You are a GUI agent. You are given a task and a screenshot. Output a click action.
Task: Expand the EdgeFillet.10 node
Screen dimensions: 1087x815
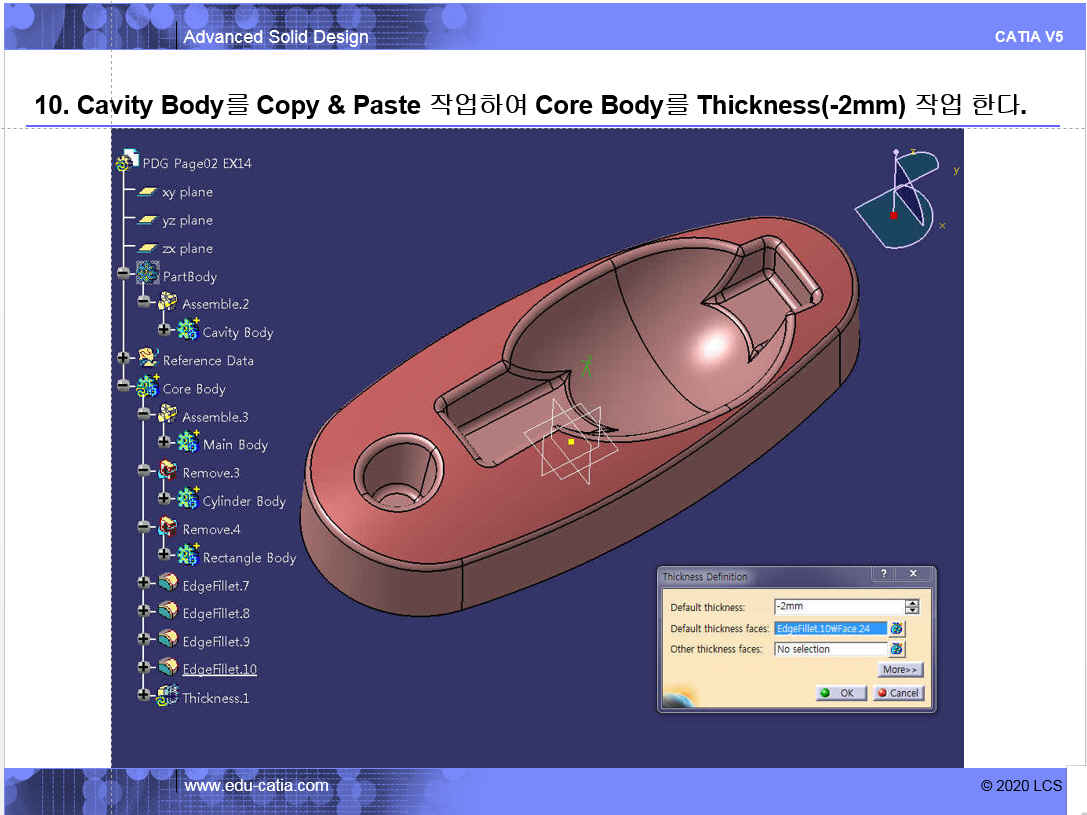click(144, 667)
